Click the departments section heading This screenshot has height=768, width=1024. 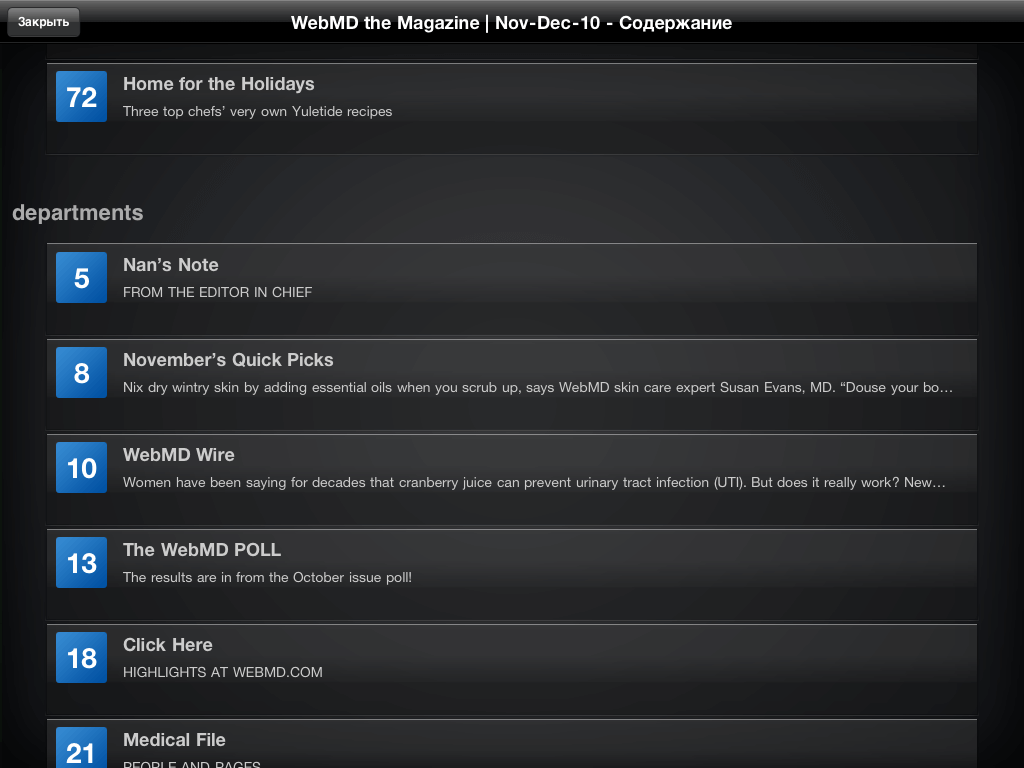coord(78,213)
